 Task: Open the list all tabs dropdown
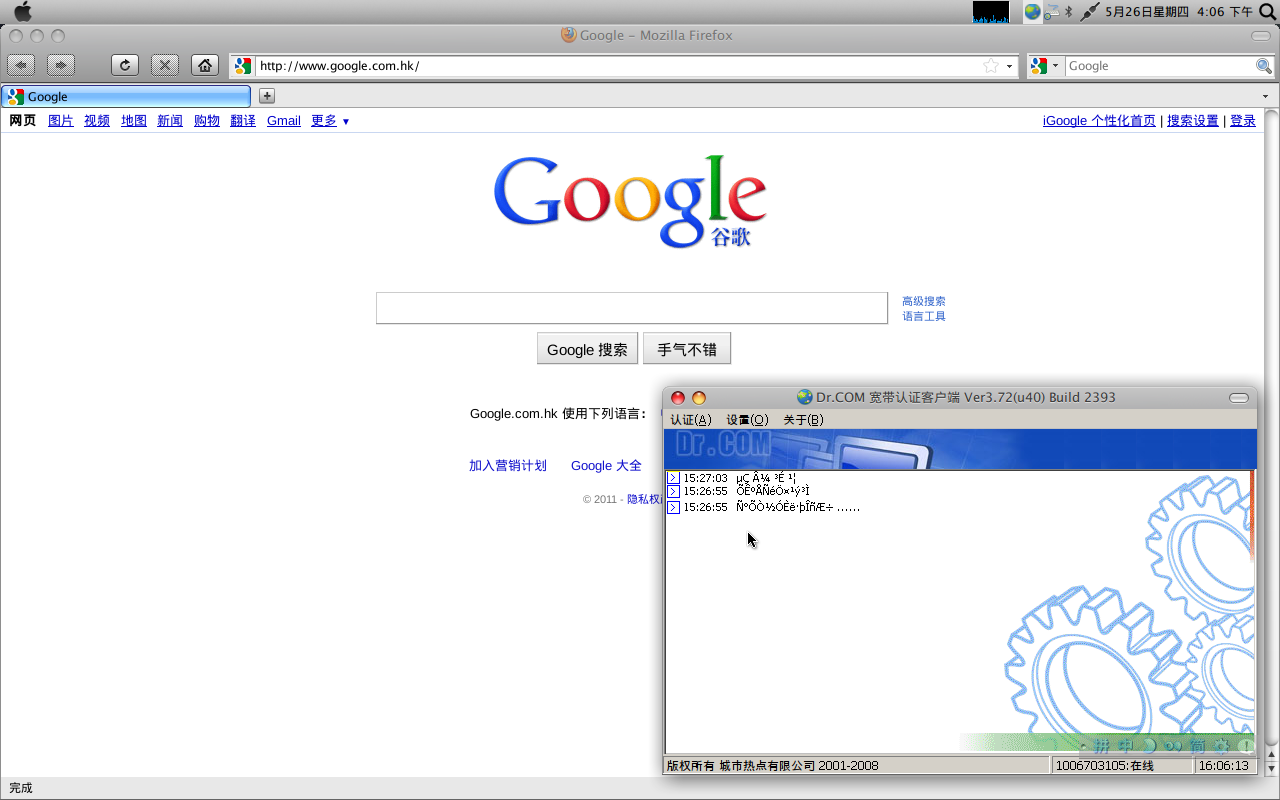pos(1265,97)
